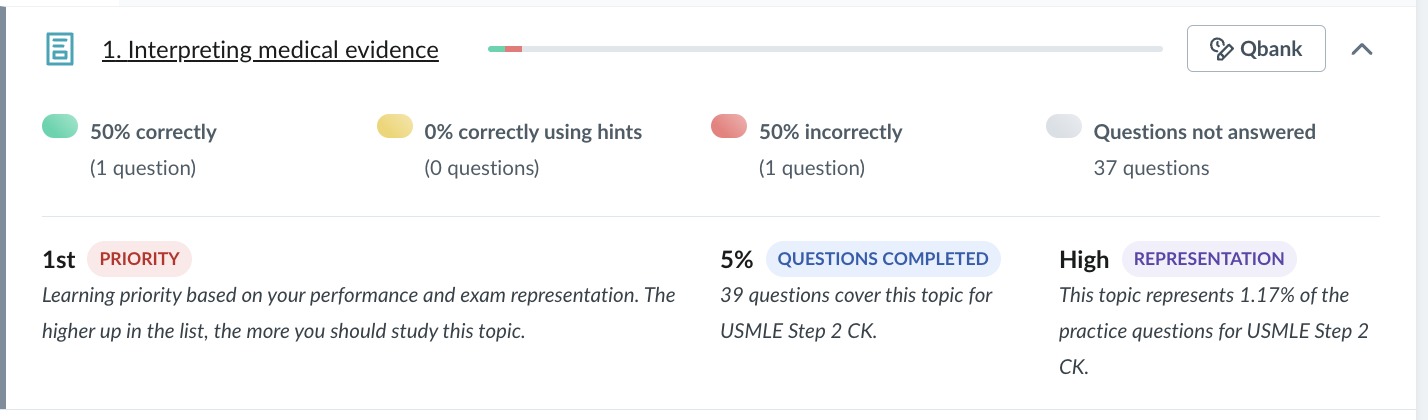This screenshot has width=1428, height=420.
Task: Open the Interpreting medical evidence article link
Action: pyautogui.click(x=270, y=49)
